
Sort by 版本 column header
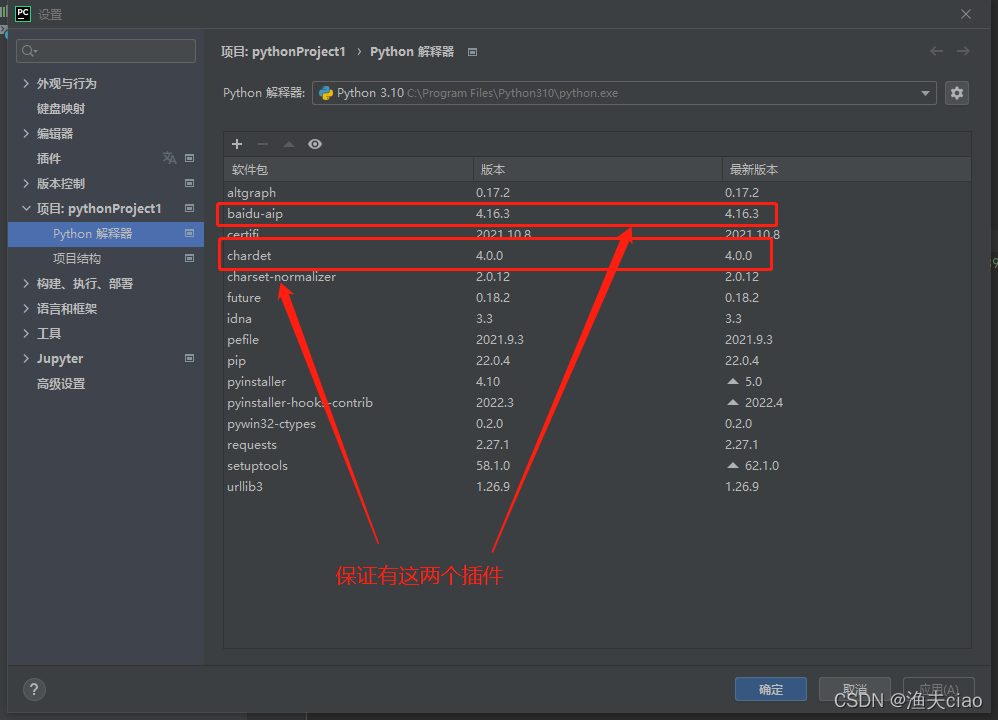tap(598, 169)
